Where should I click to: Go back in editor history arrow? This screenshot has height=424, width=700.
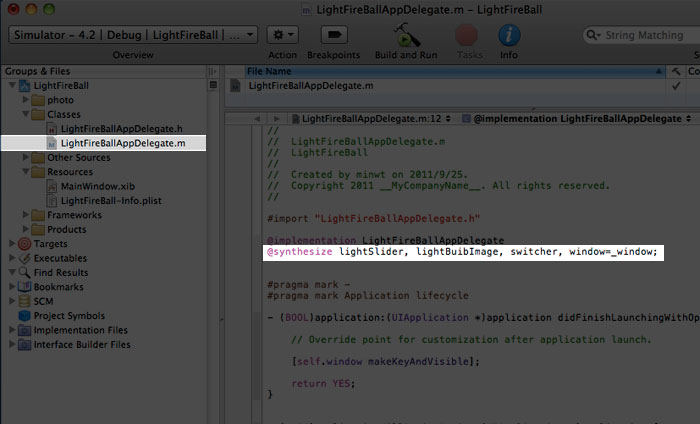click(x=257, y=119)
